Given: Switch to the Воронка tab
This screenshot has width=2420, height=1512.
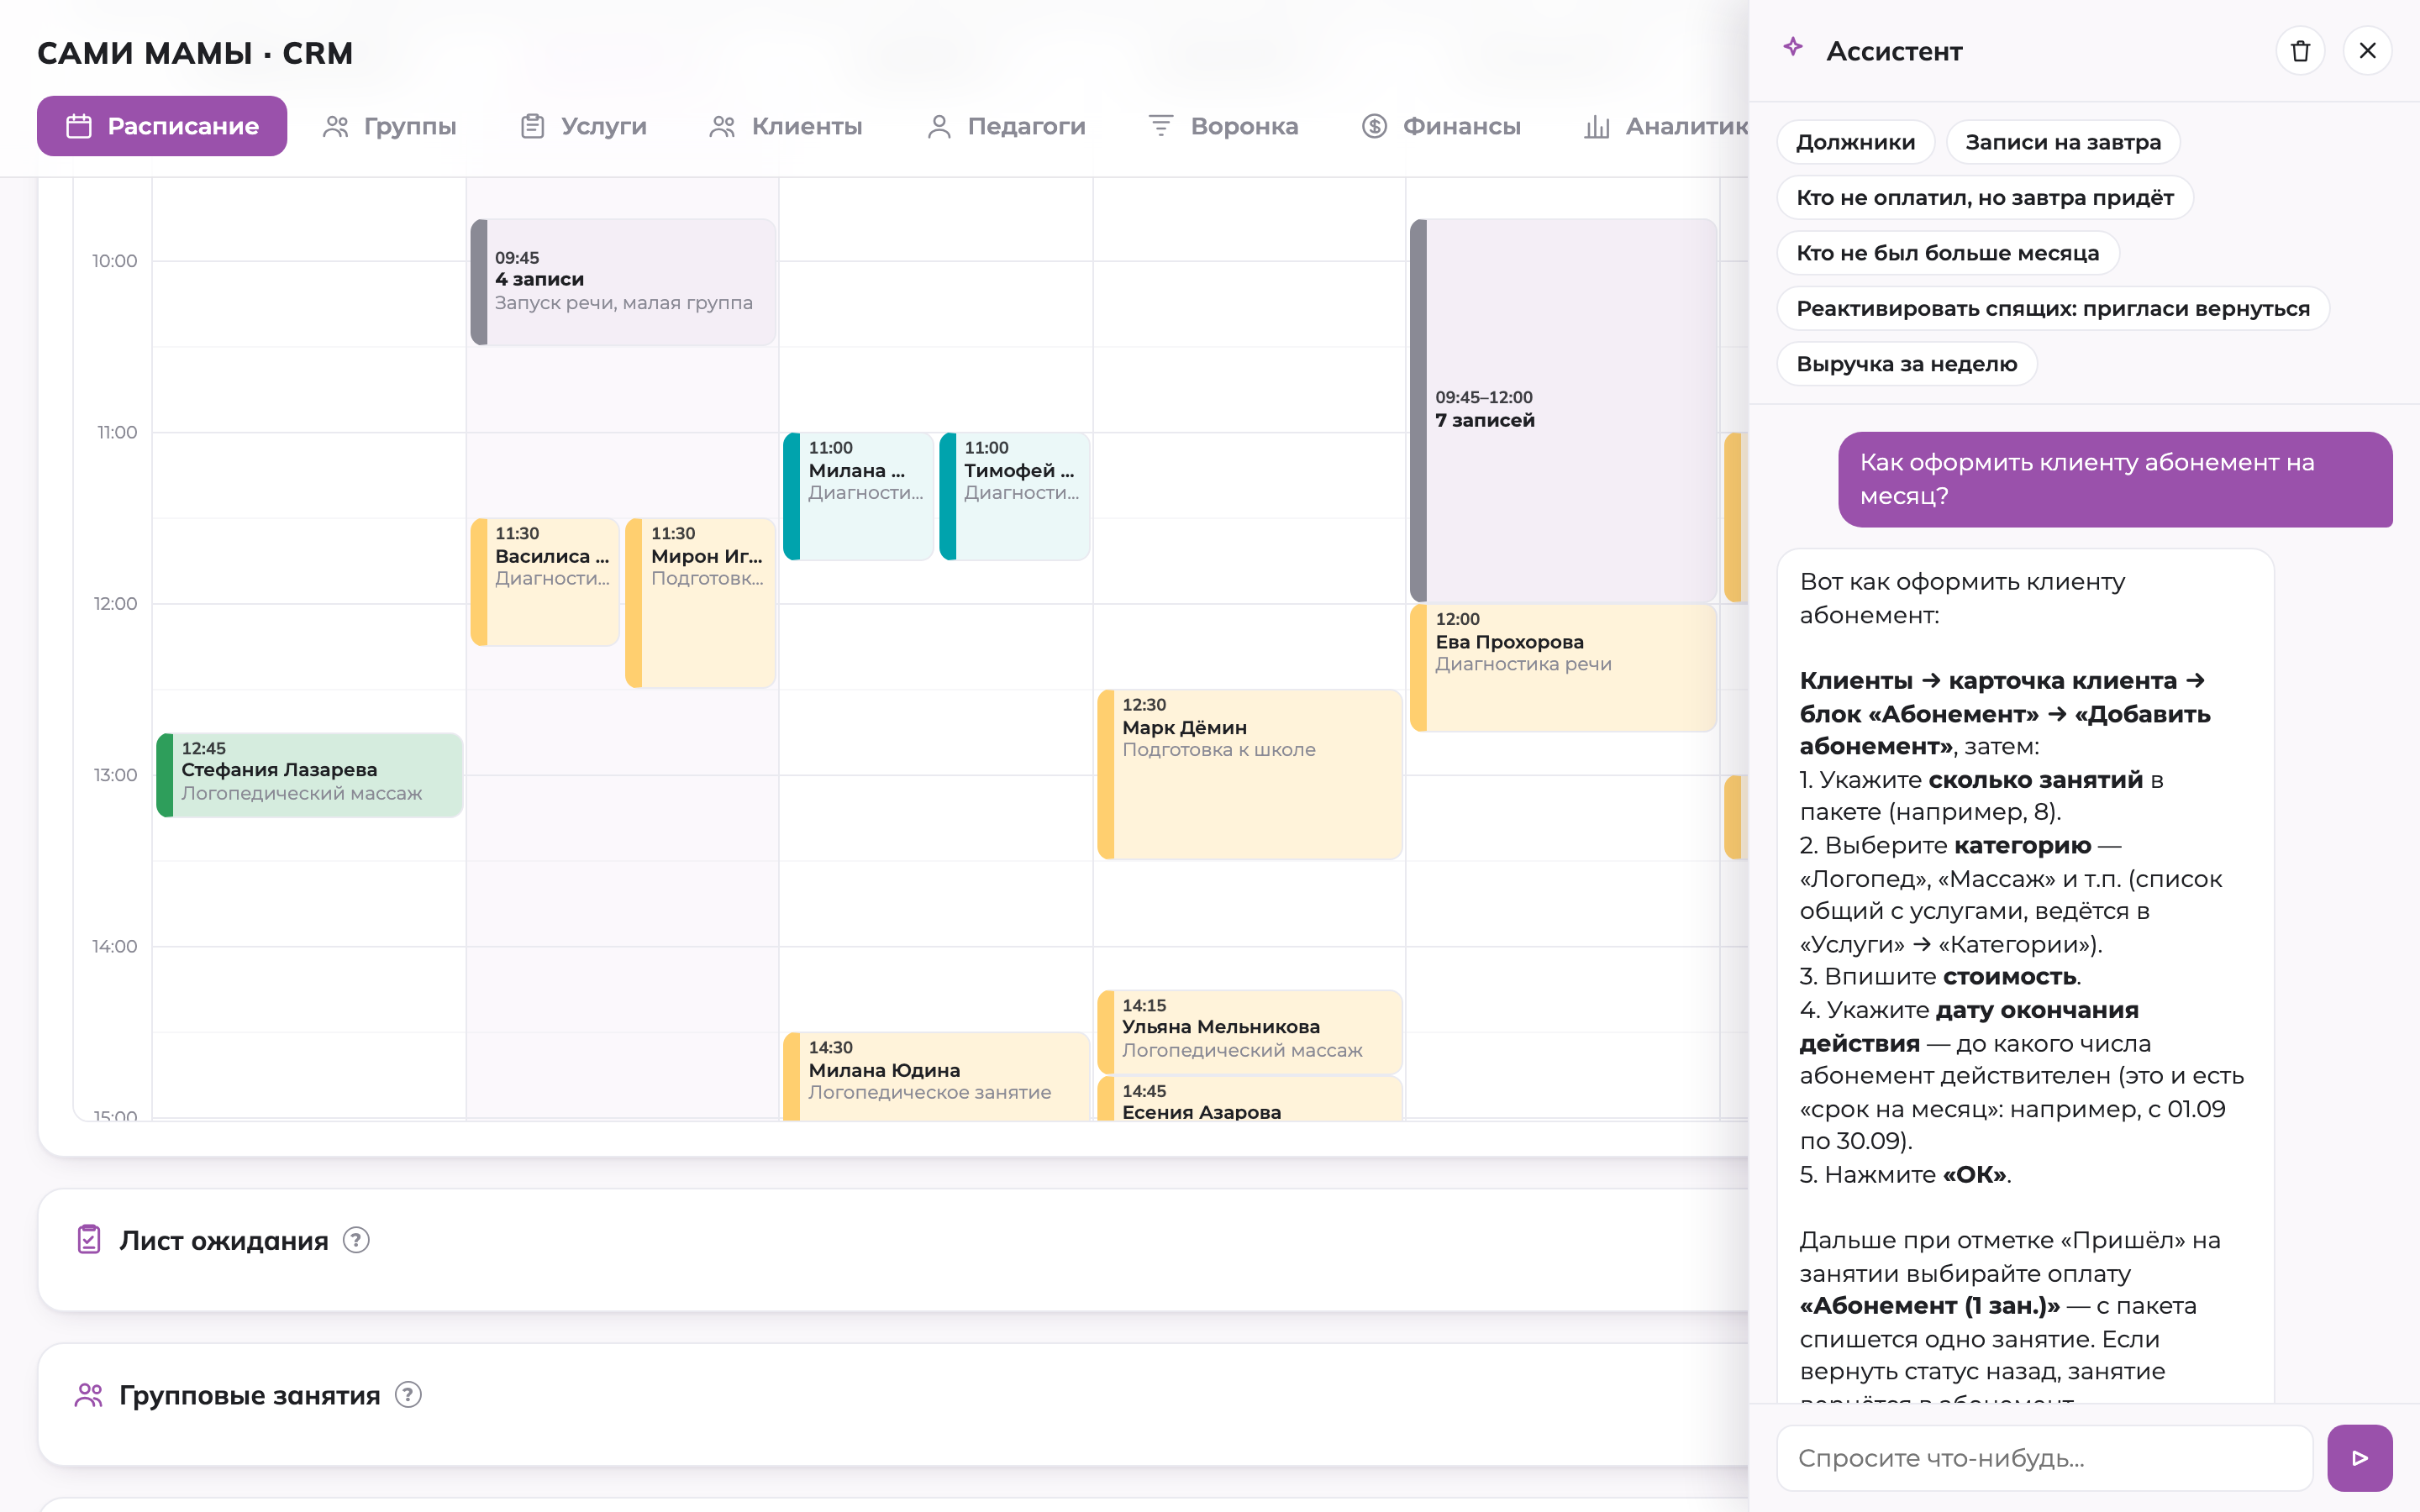Looking at the screenshot, I should point(1223,126).
